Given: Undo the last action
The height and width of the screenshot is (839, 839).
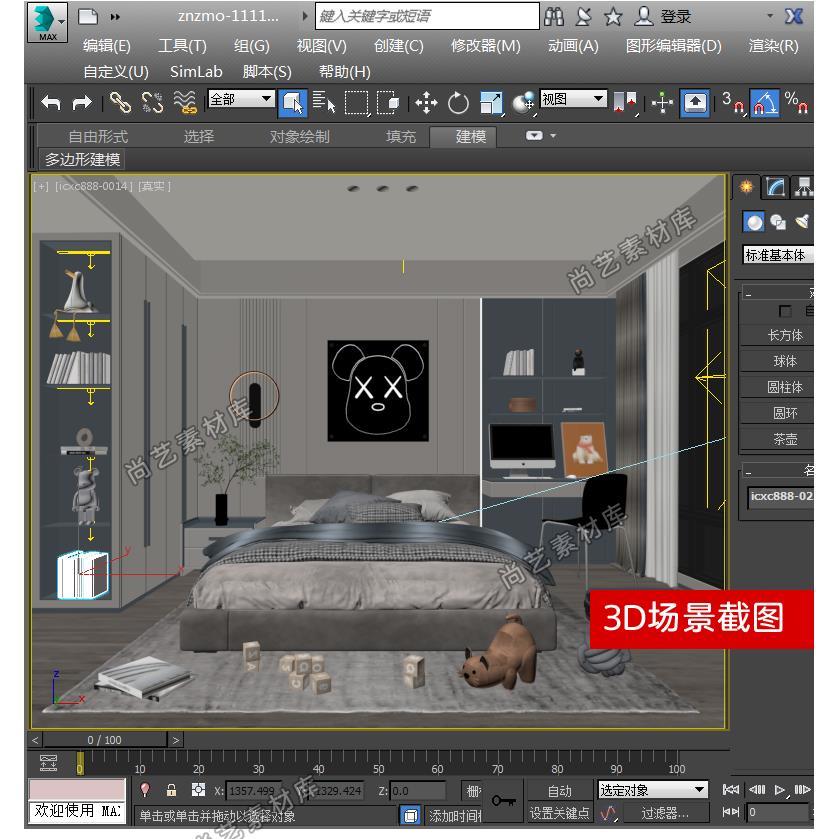Looking at the screenshot, I should pyautogui.click(x=51, y=102).
